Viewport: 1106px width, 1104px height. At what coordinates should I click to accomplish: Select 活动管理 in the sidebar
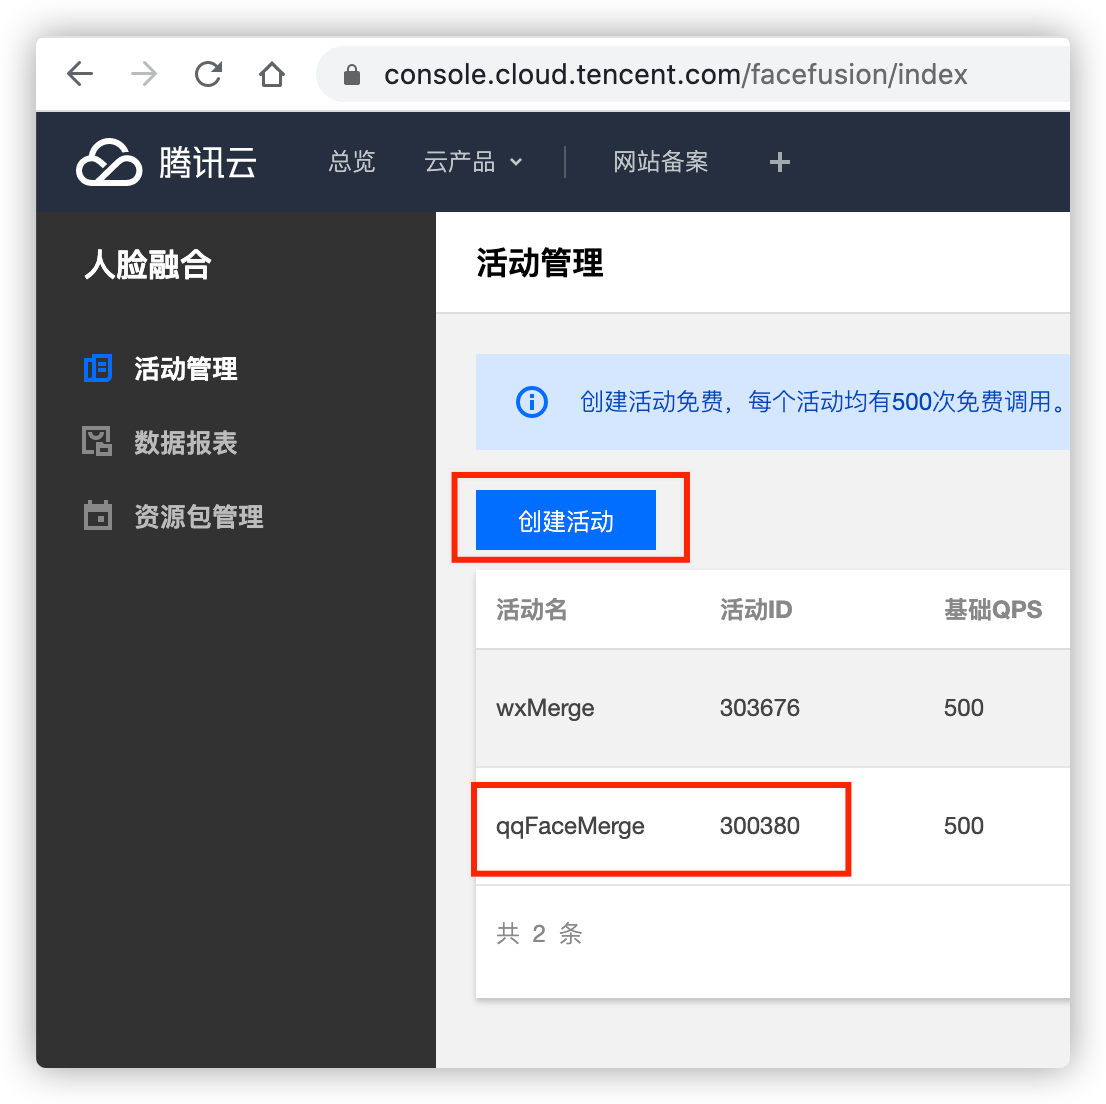[186, 369]
